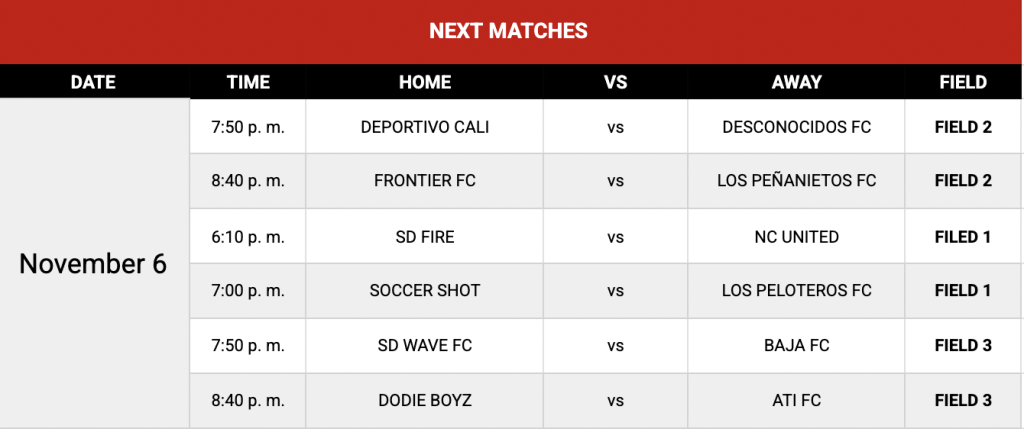The width and height of the screenshot is (1024, 429).
Task: Click the 7:00 p. m. time cell
Action: [x=248, y=291]
